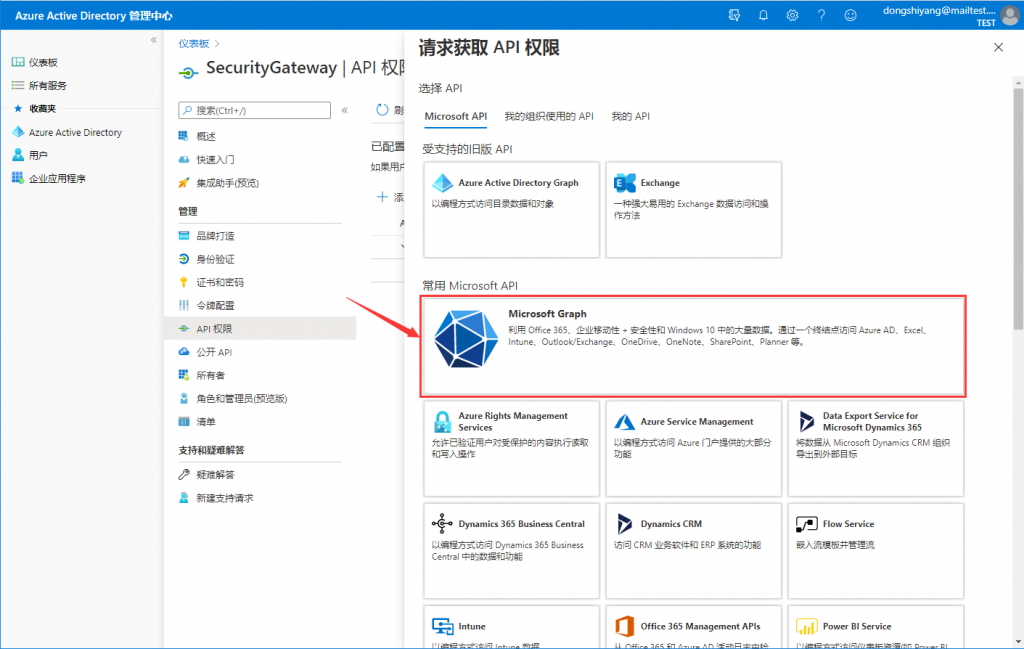Click the 快速入门 cloud icon
The width and height of the screenshot is (1024, 649).
point(184,159)
